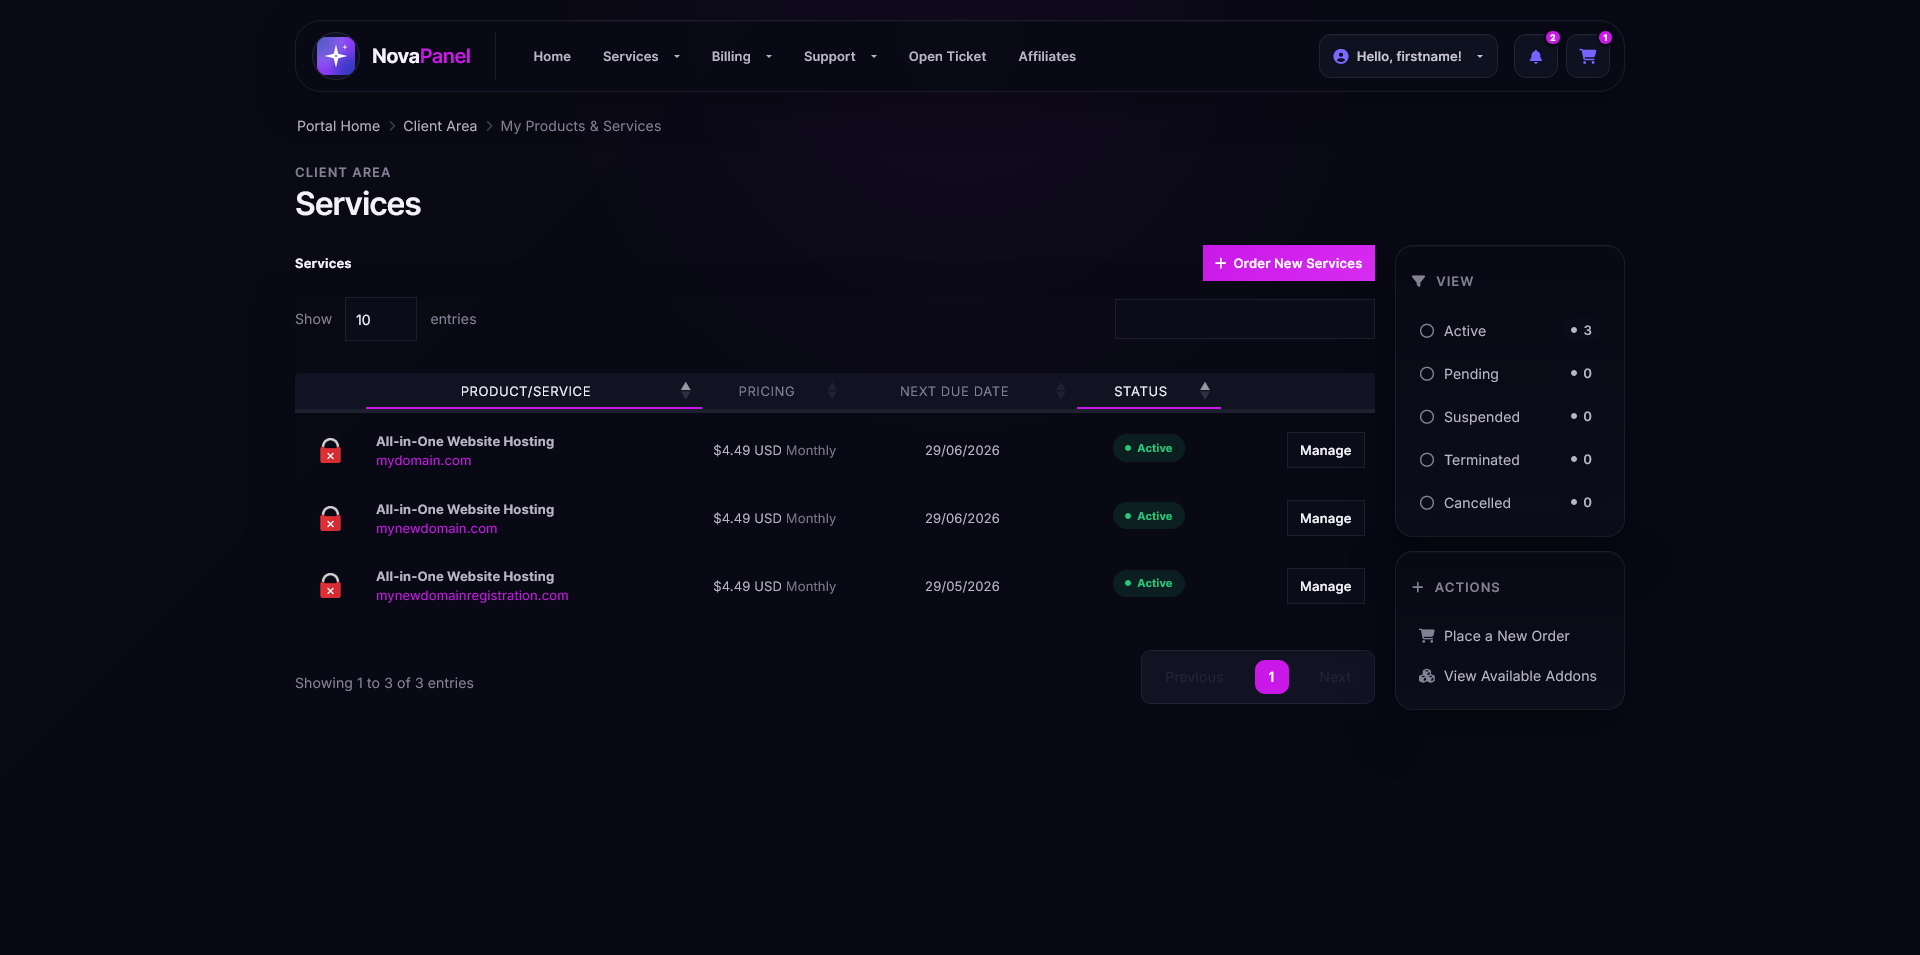Click the Next pagination button
This screenshot has height=955, width=1920.
click(x=1335, y=677)
